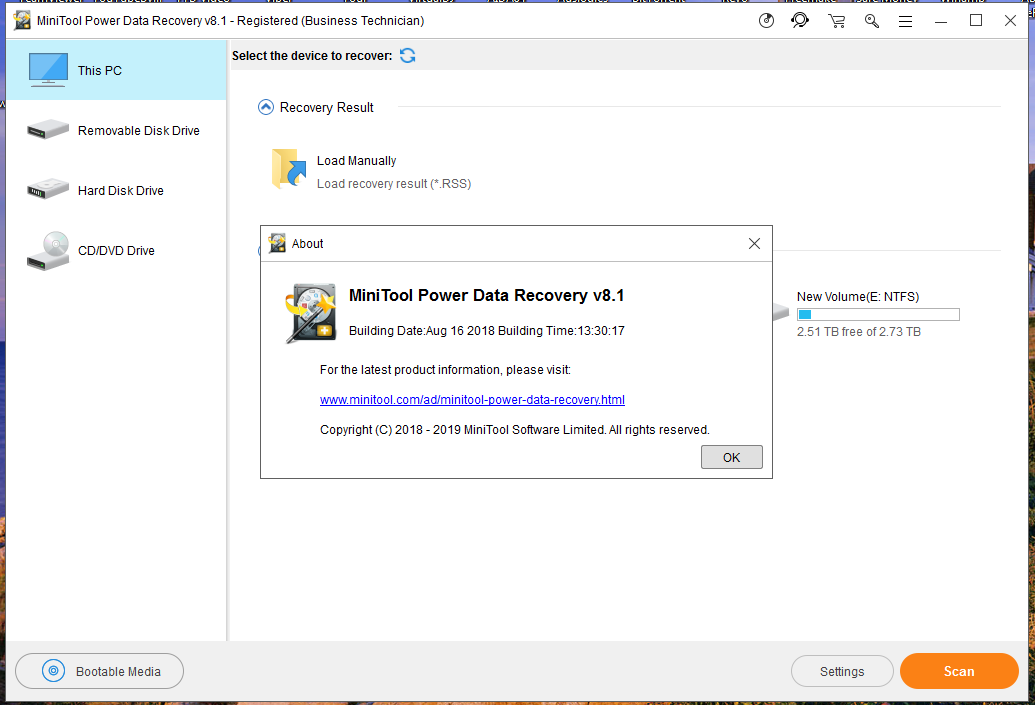Screen dimensions: 1035x705
Task: Choose CD/DVD Drive in sidebar
Action: pyautogui.click(x=116, y=250)
